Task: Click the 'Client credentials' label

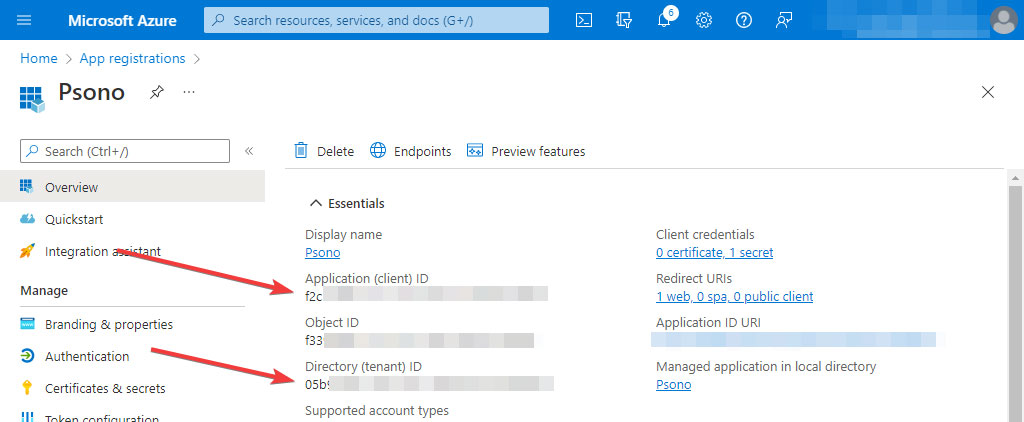Action: [x=705, y=234]
